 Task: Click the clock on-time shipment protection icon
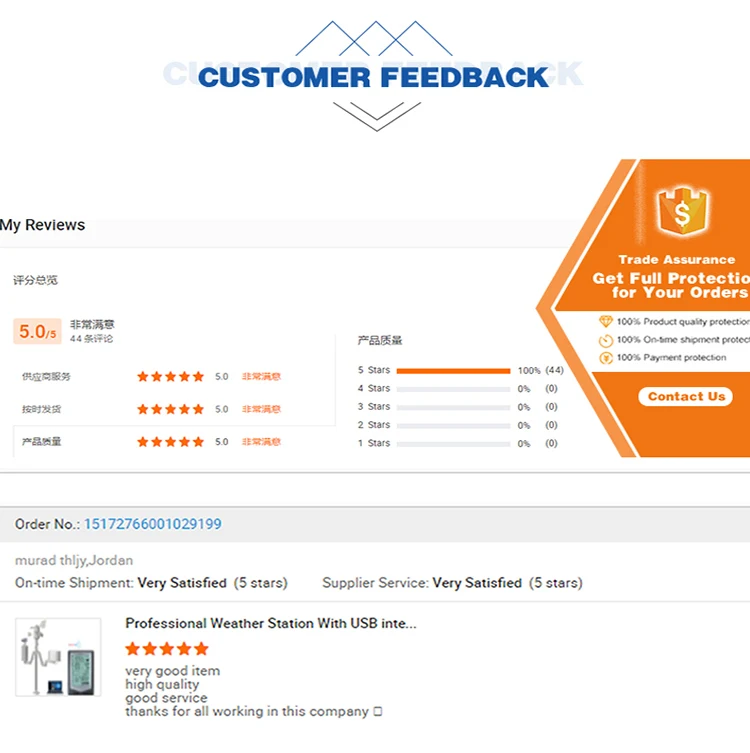[x=605, y=340]
